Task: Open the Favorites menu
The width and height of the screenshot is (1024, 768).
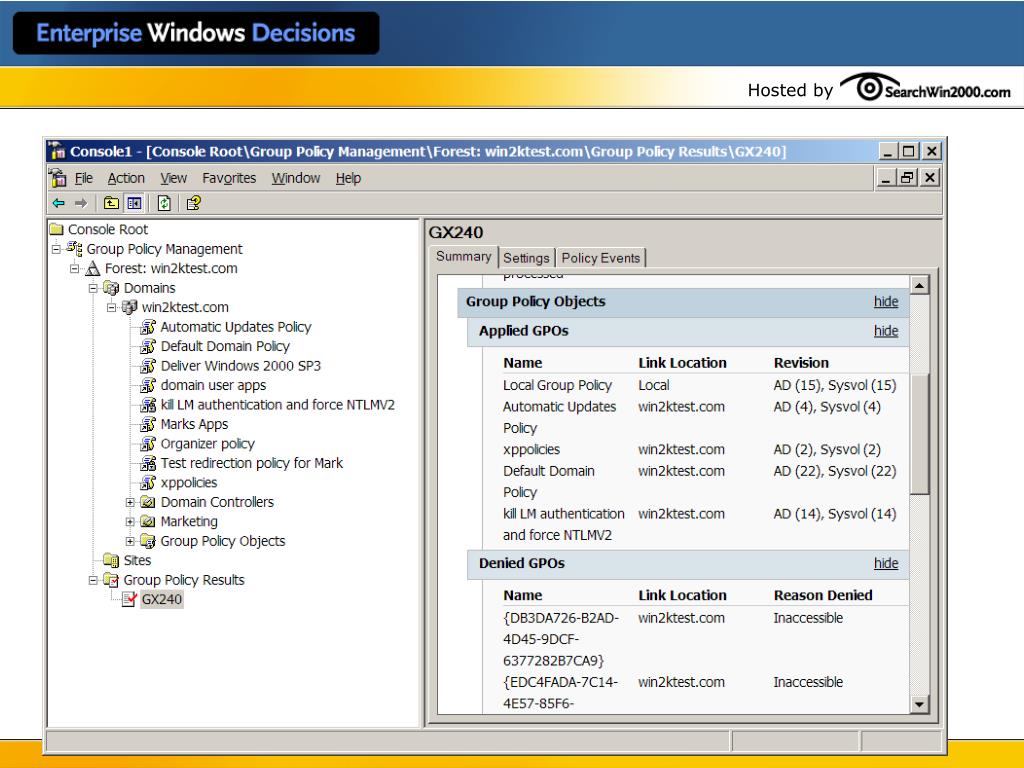Action: [229, 178]
